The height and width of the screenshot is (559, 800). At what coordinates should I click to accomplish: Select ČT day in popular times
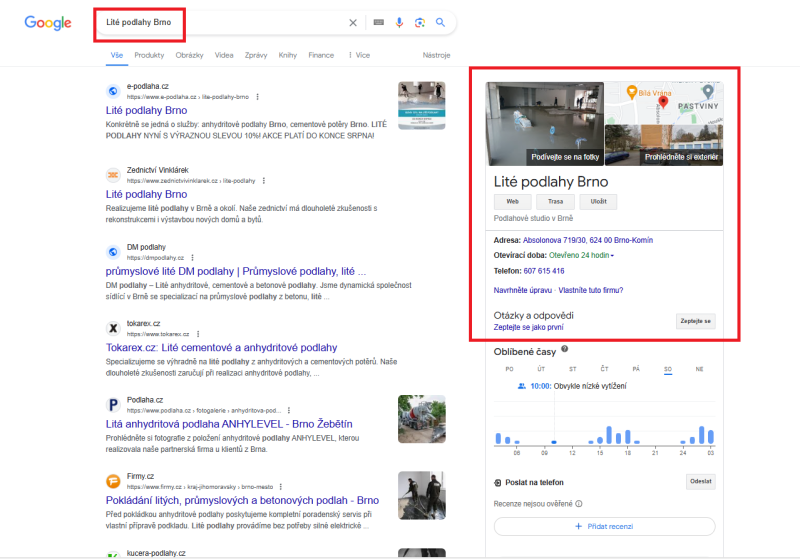(605, 369)
